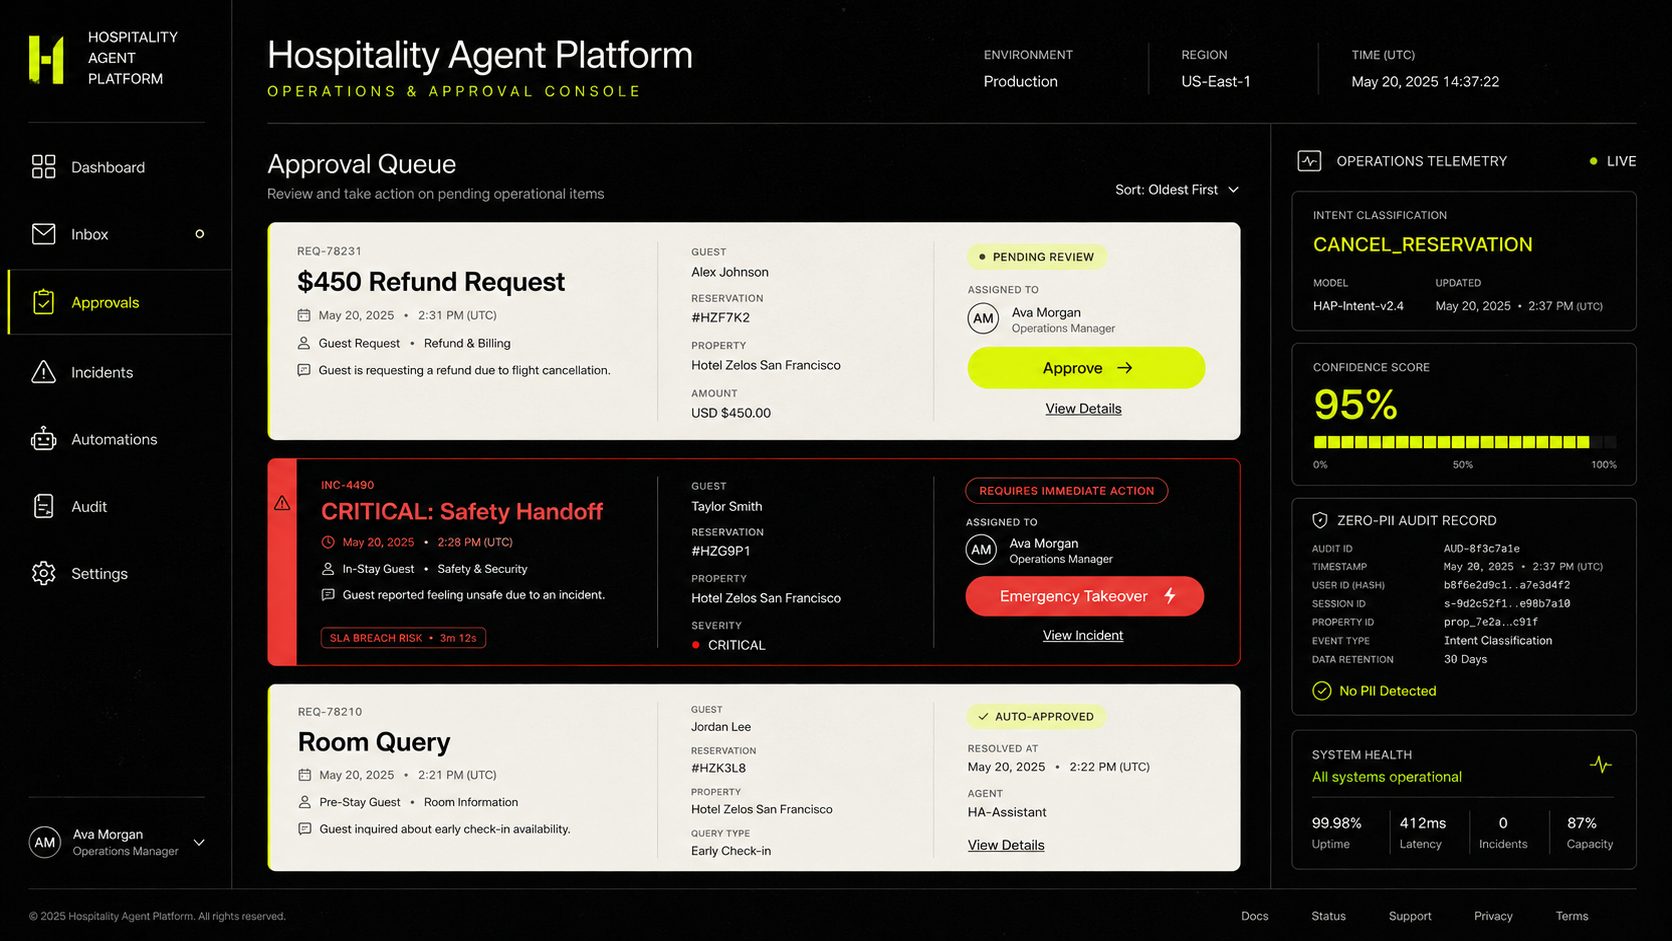
Task: Click the Automations robot icon
Action: click(x=44, y=439)
